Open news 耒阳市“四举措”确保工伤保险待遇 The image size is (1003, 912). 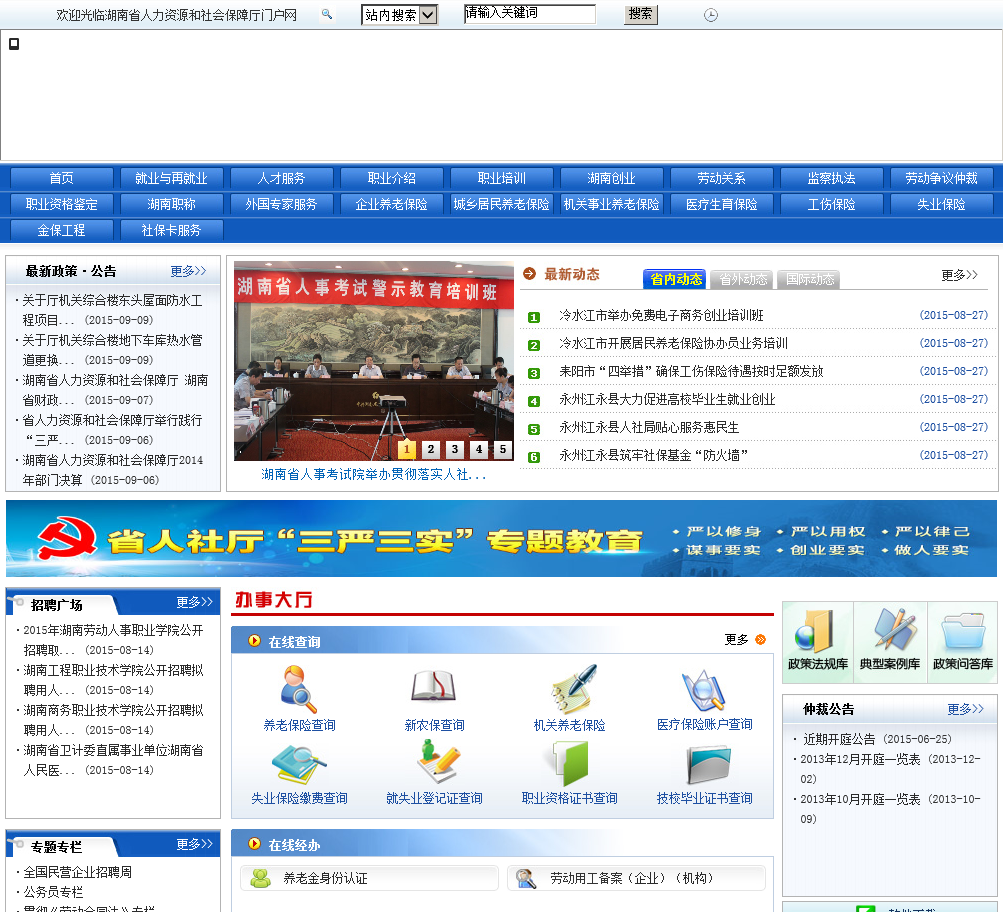[x=691, y=371]
